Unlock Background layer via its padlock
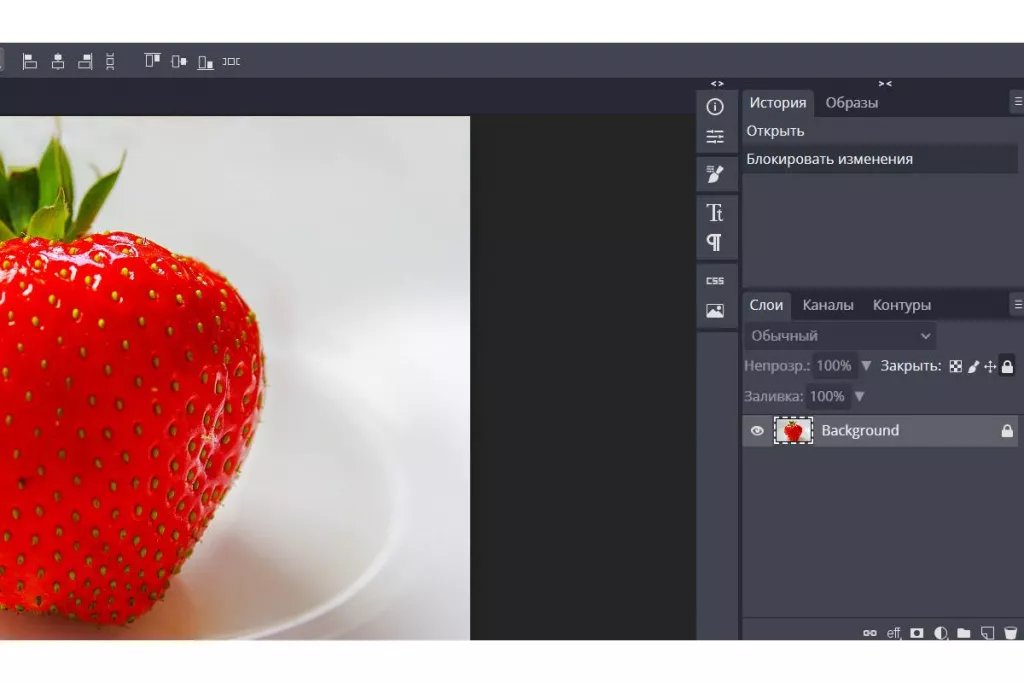The image size is (1024, 683). (x=1007, y=431)
